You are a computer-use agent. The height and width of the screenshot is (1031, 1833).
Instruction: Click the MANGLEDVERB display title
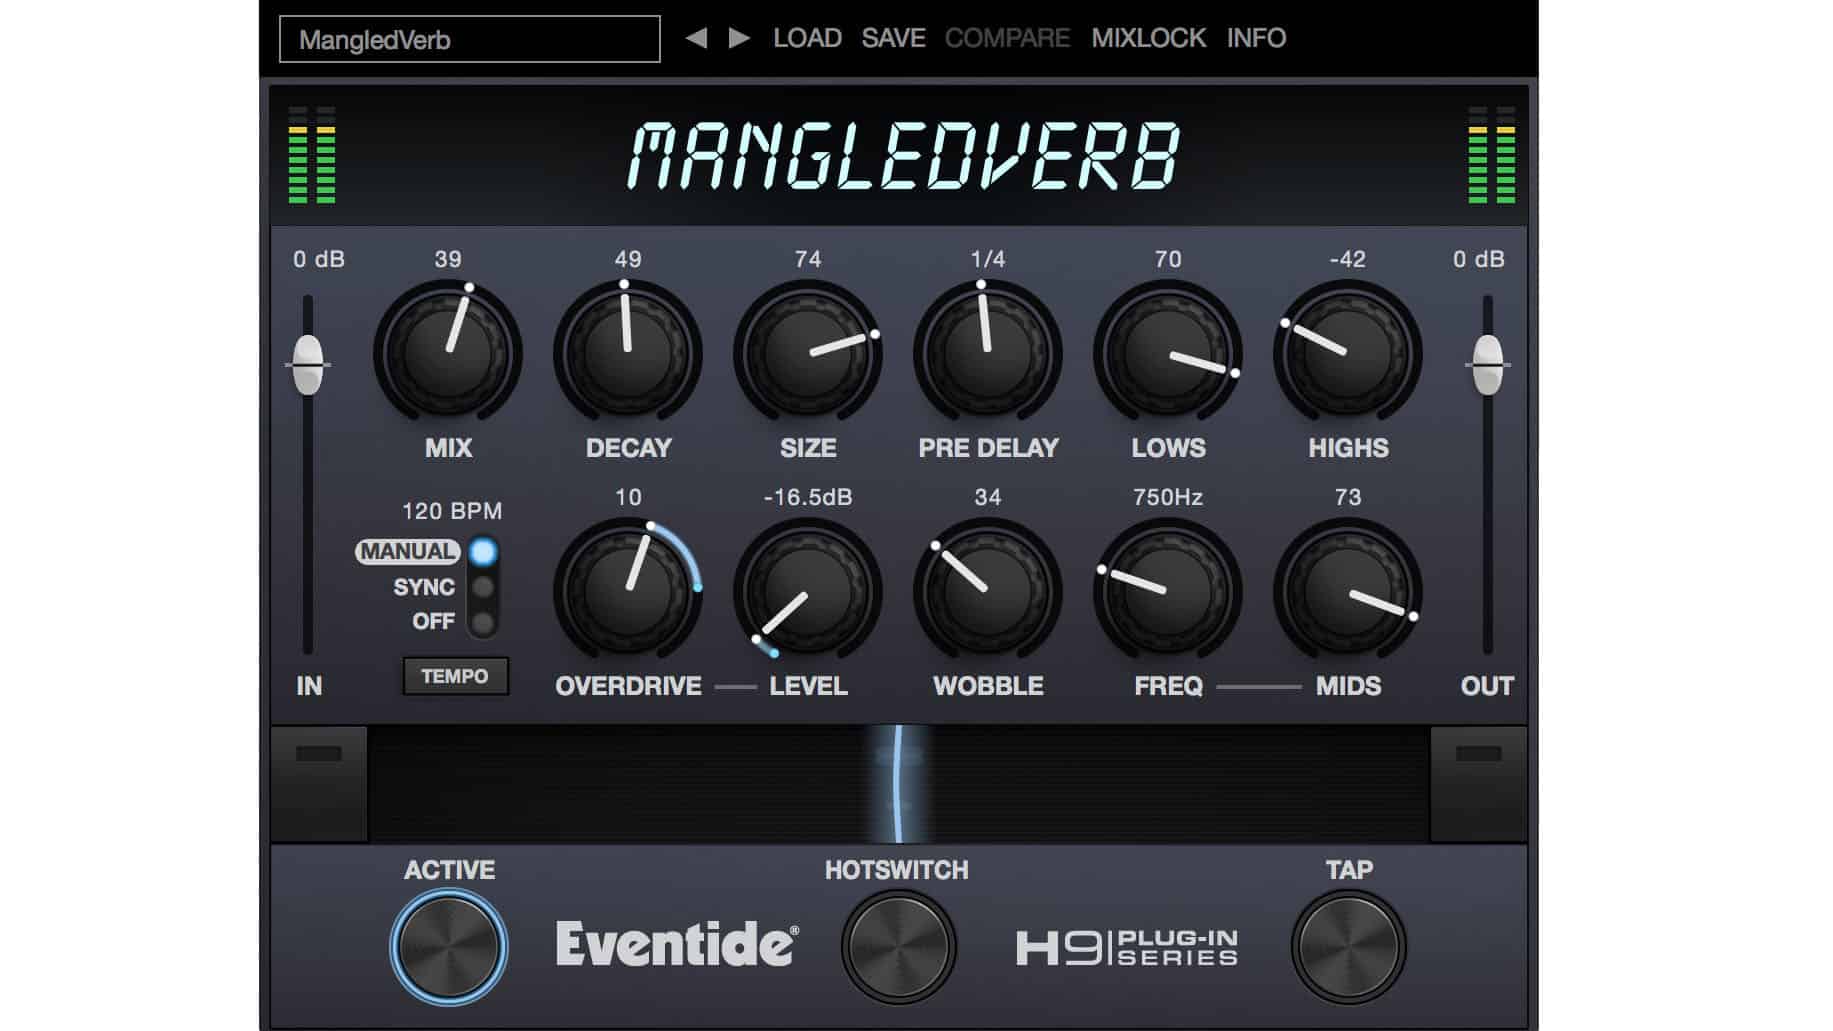tap(905, 156)
